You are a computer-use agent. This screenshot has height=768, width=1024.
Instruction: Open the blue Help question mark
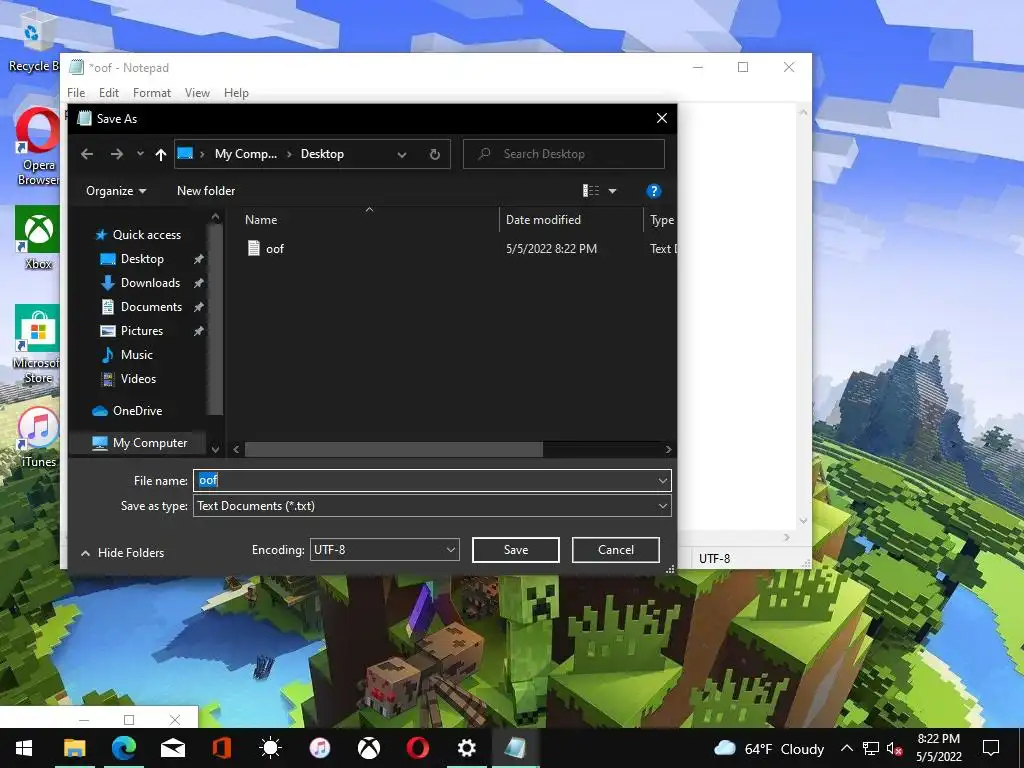[x=653, y=191]
